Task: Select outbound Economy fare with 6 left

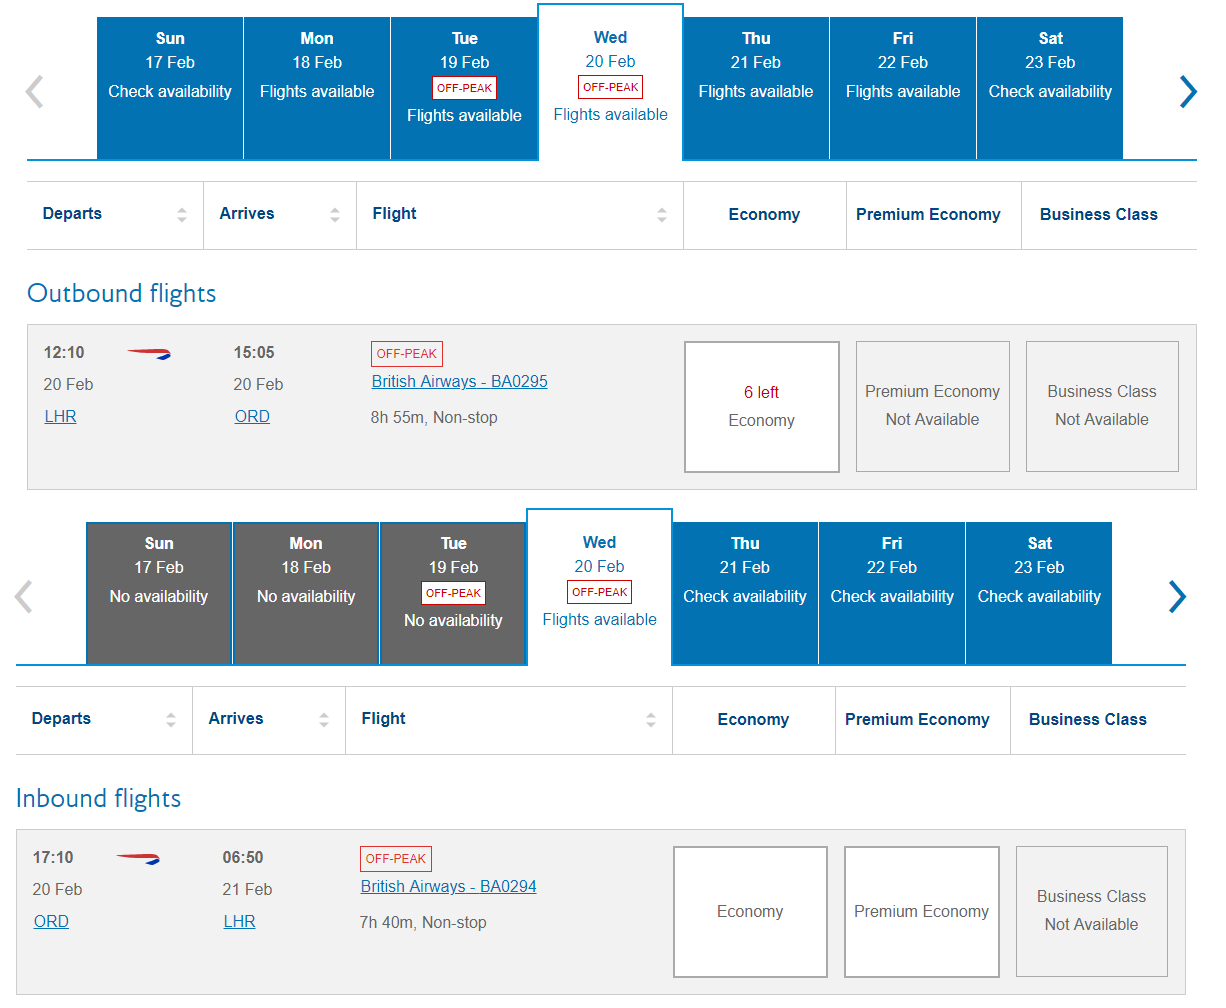Action: (761, 406)
